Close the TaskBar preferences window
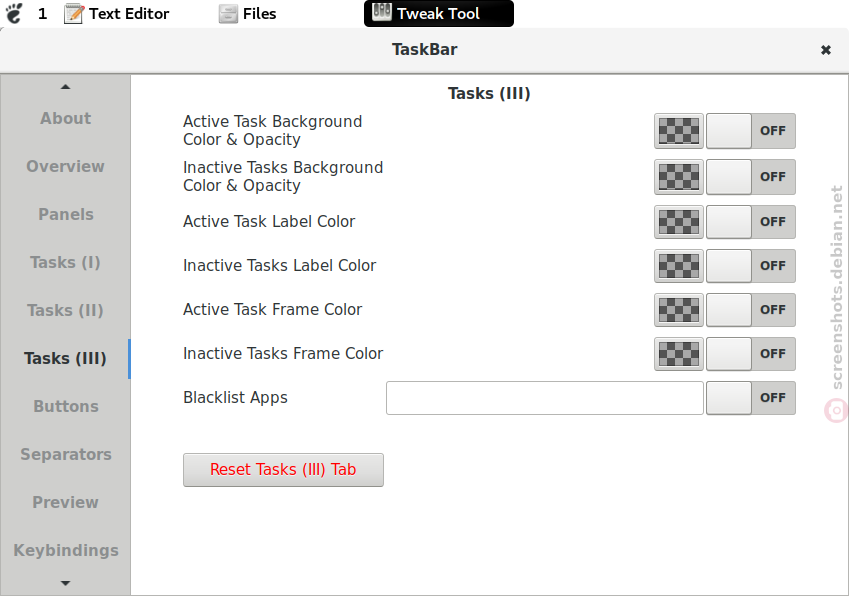 pyautogui.click(x=826, y=50)
